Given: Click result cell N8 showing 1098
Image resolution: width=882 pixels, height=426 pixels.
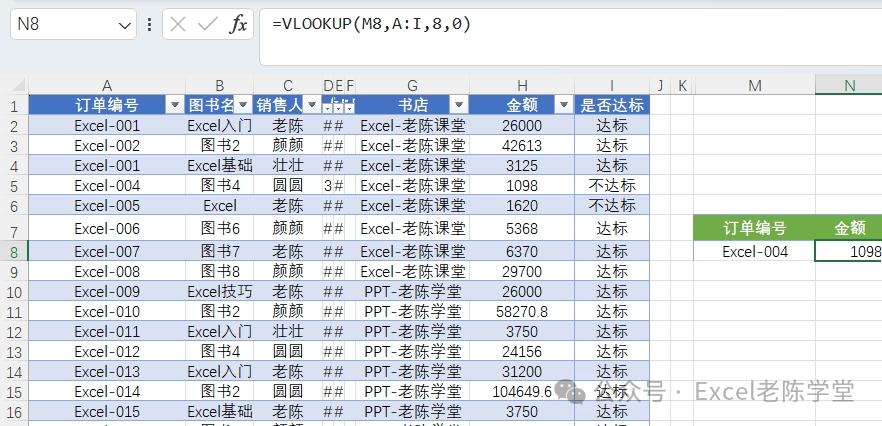Looking at the screenshot, I should pos(849,251).
